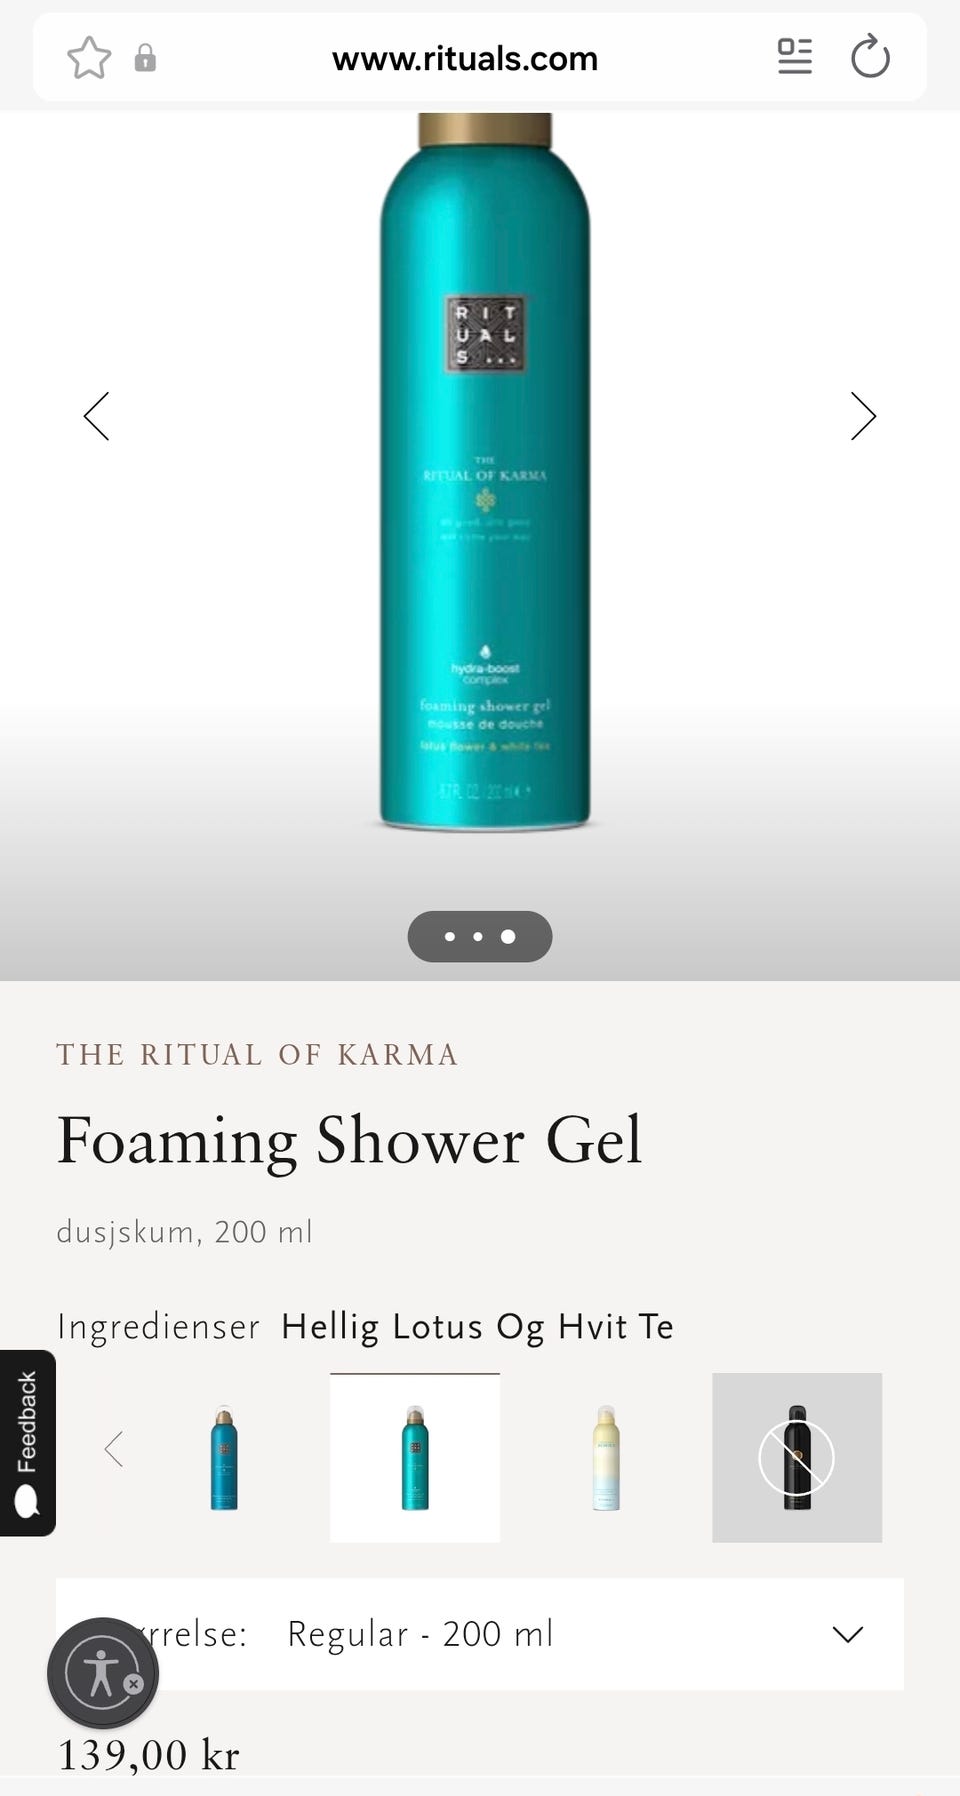Viewport: 960px width, 1796px height.
Task: Open the accessibility widget icon
Action: pos(103,1673)
